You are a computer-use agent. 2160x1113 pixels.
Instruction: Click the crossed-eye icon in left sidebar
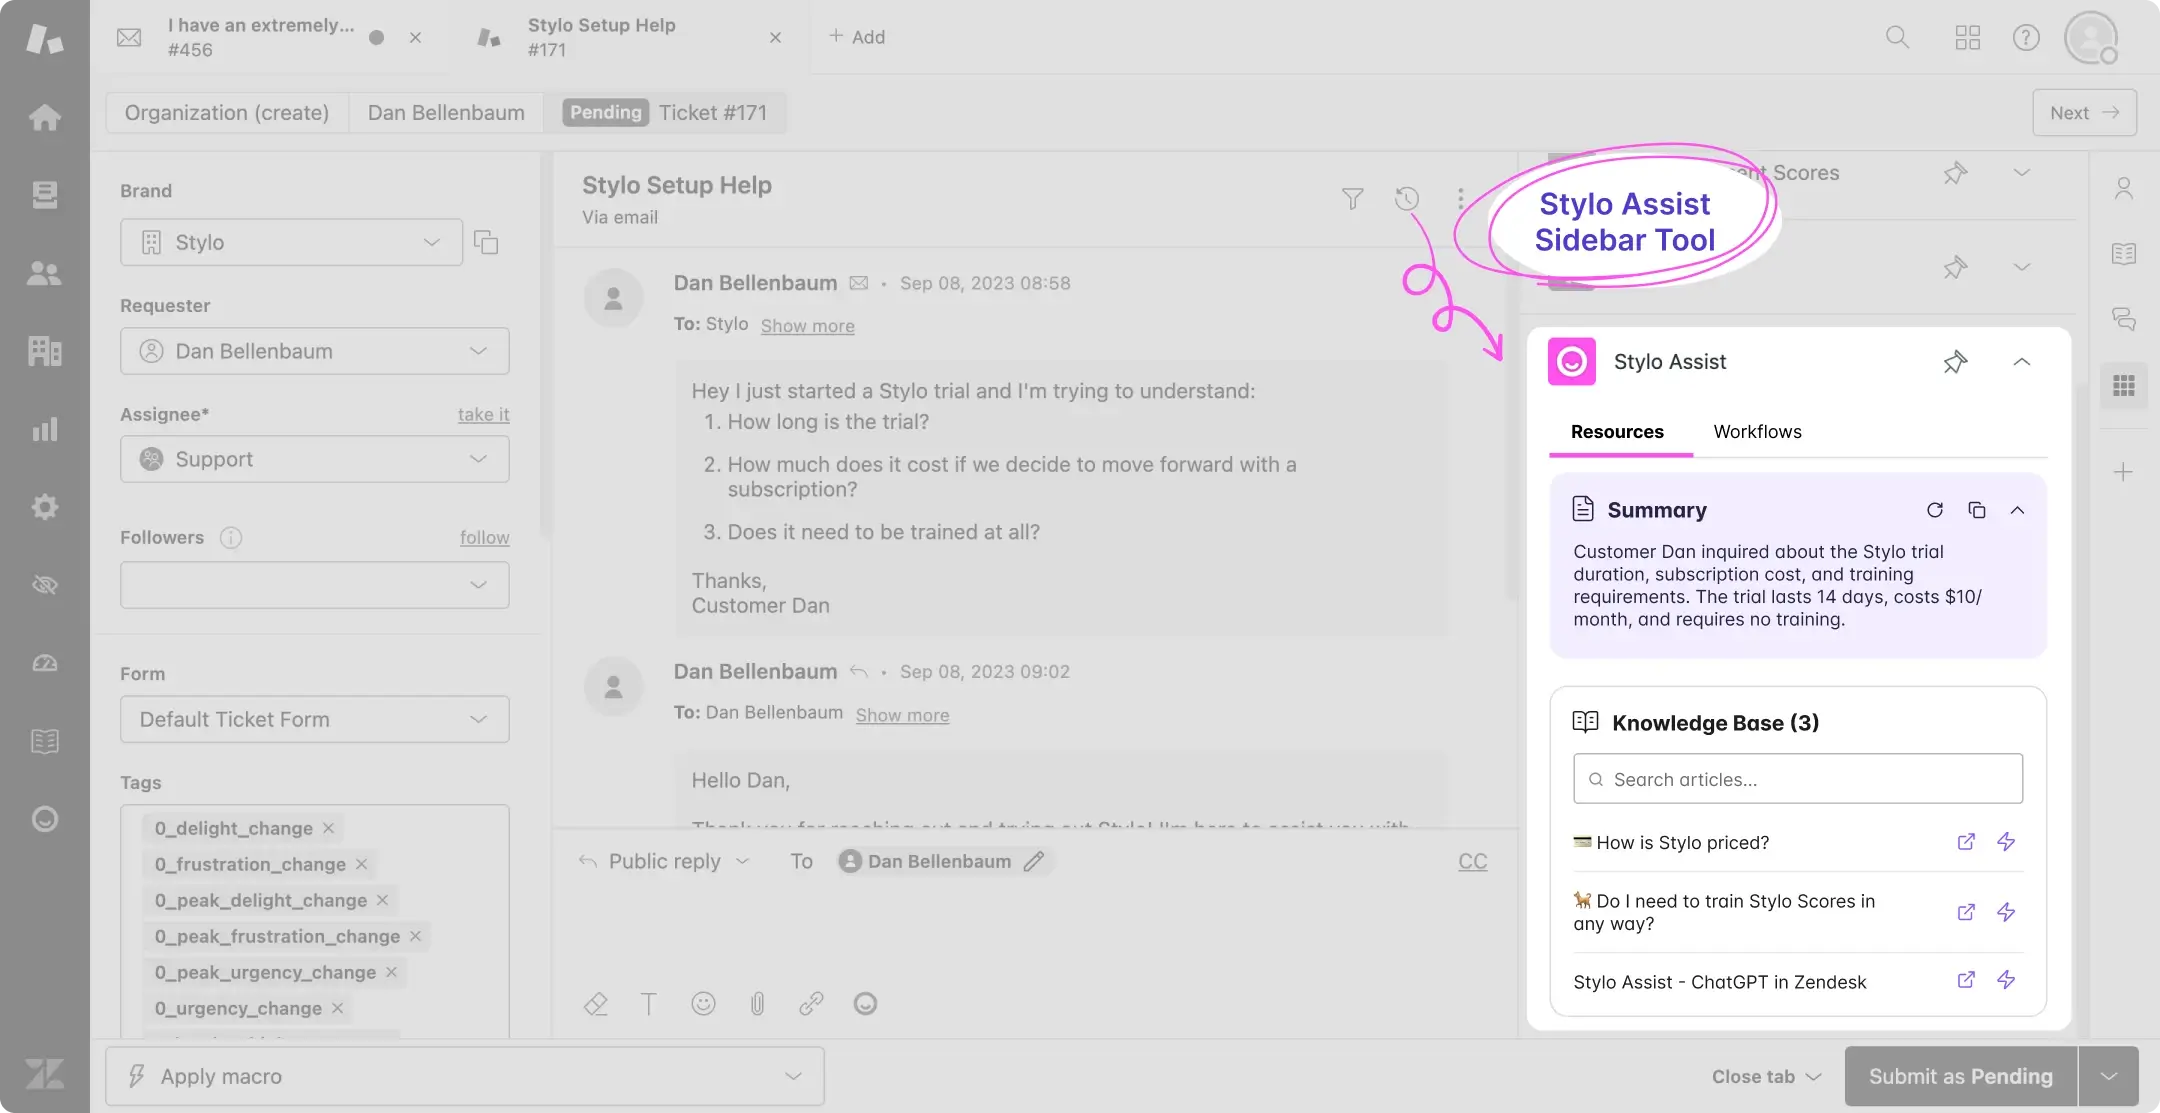(x=44, y=585)
